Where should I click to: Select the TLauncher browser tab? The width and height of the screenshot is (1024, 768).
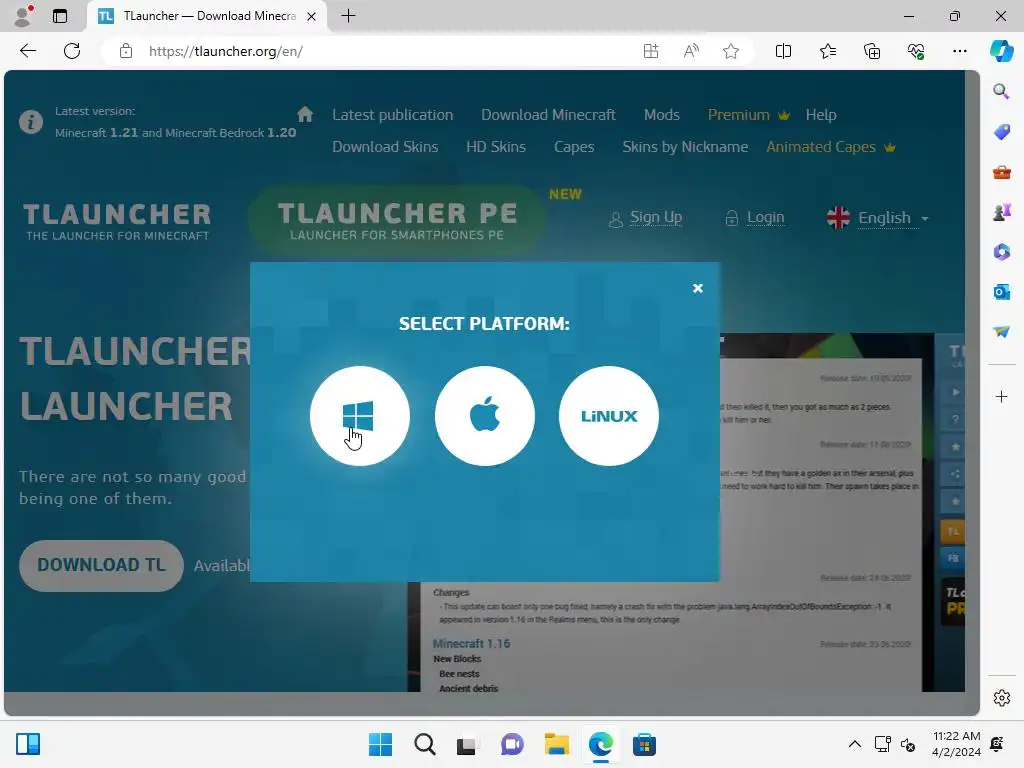pyautogui.click(x=208, y=16)
